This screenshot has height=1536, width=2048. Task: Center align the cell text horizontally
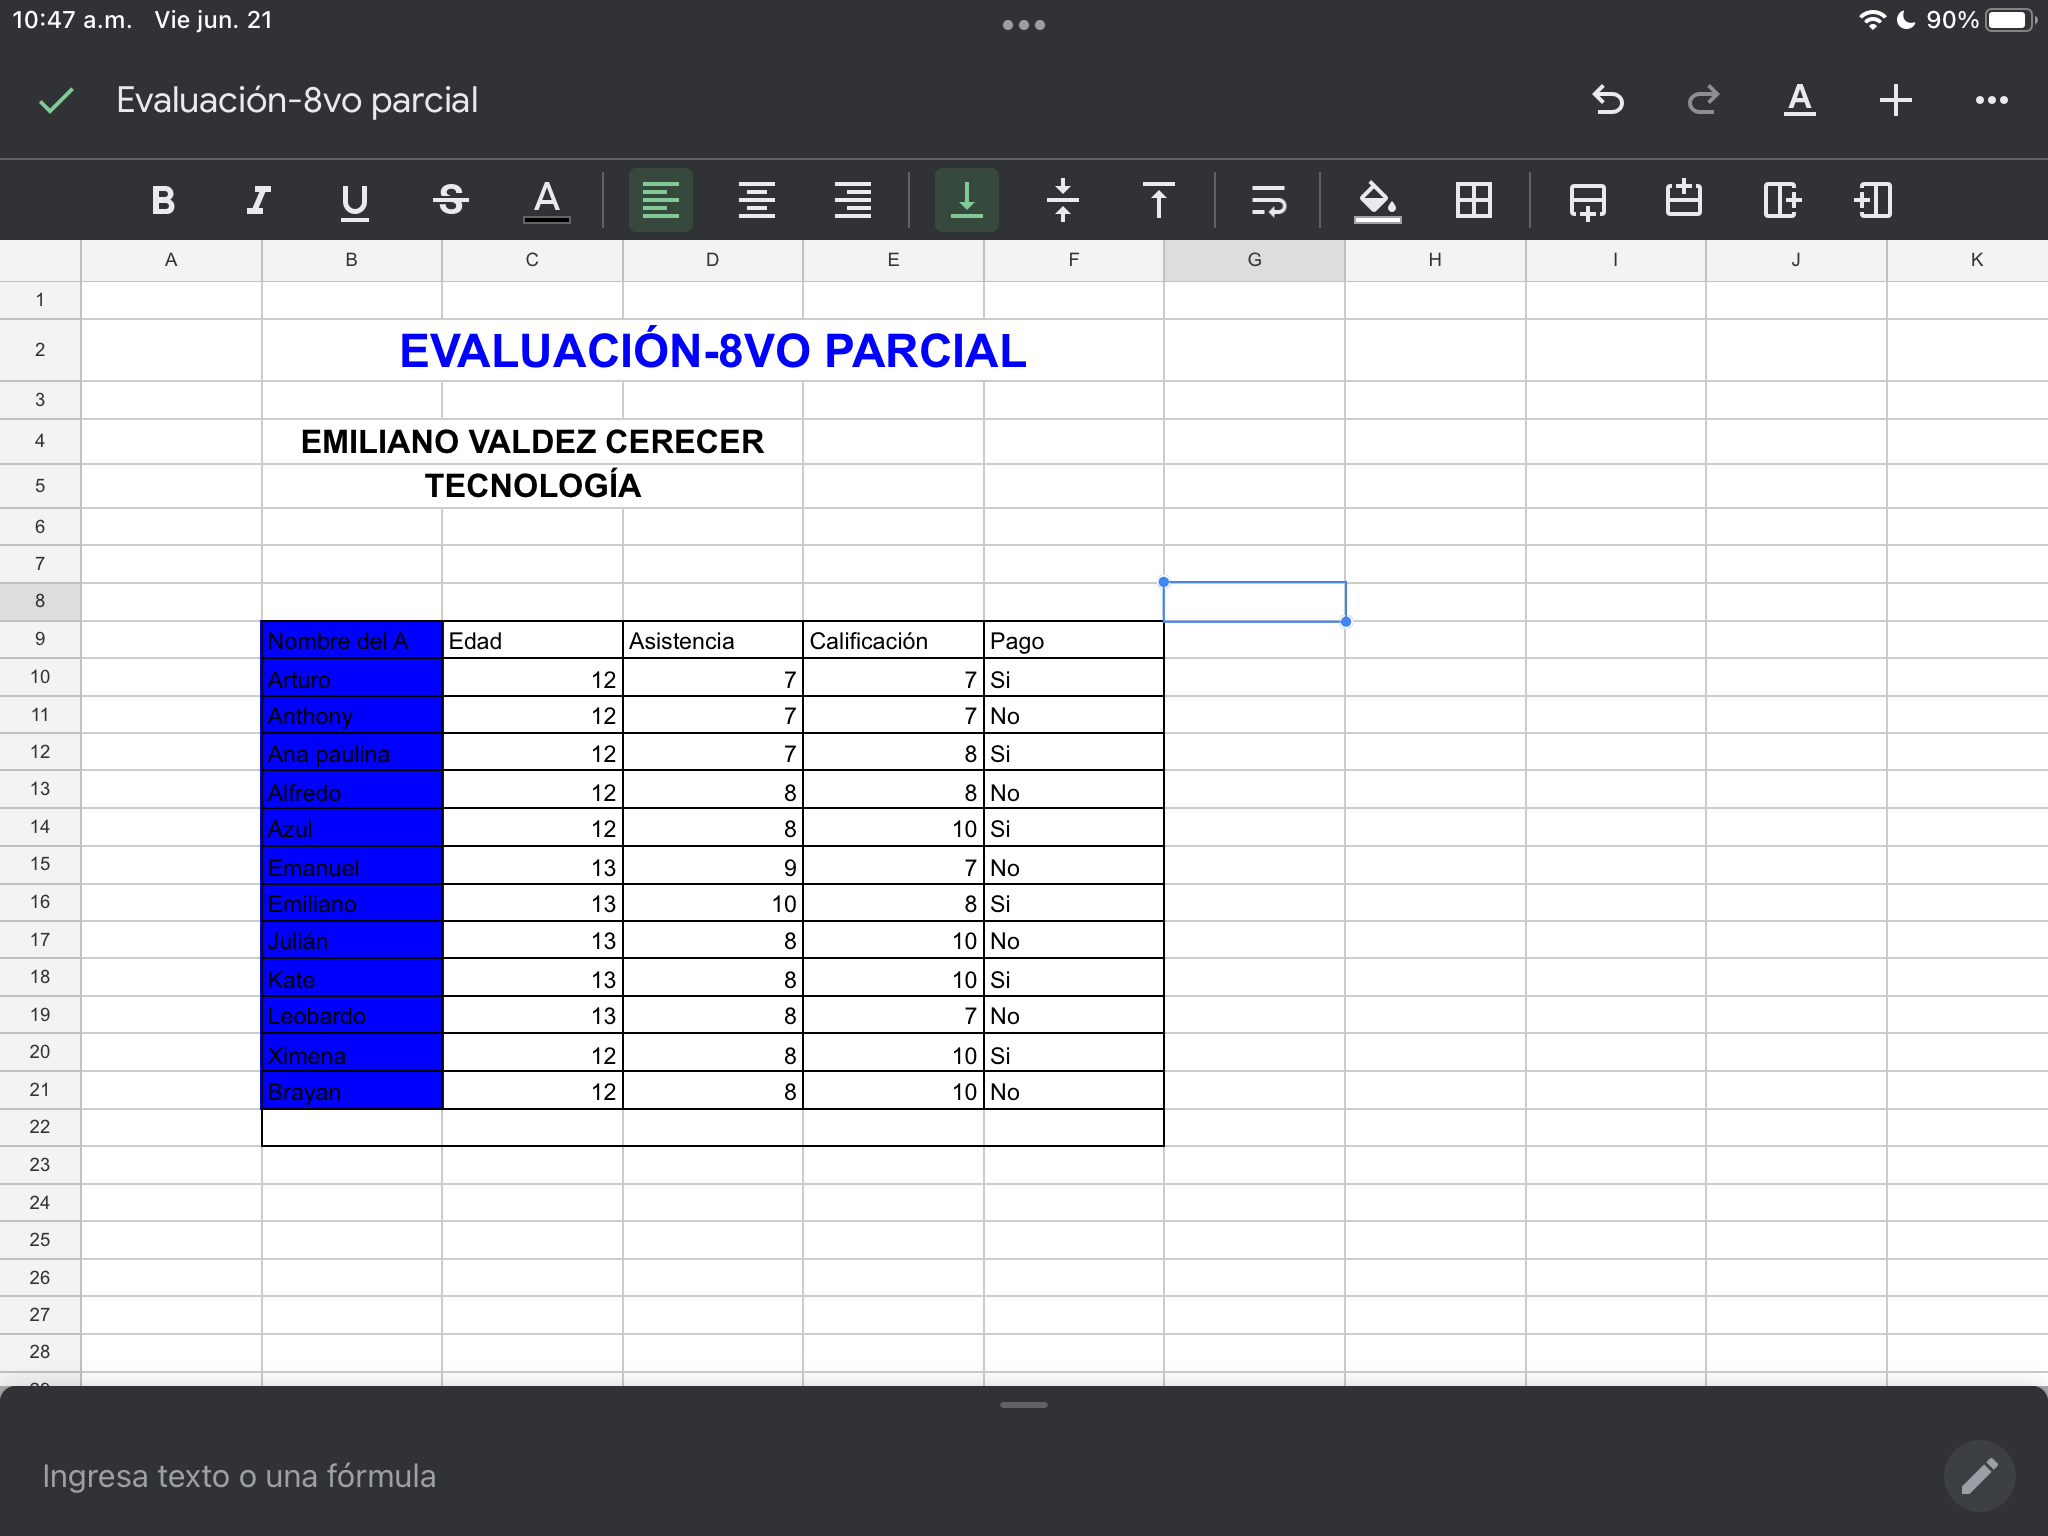[757, 200]
